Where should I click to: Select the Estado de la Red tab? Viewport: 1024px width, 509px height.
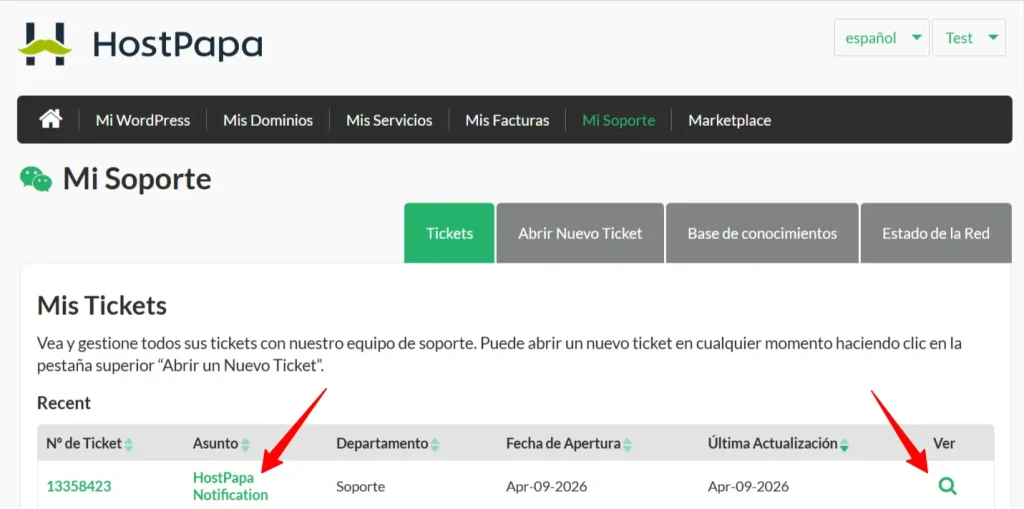tap(935, 233)
